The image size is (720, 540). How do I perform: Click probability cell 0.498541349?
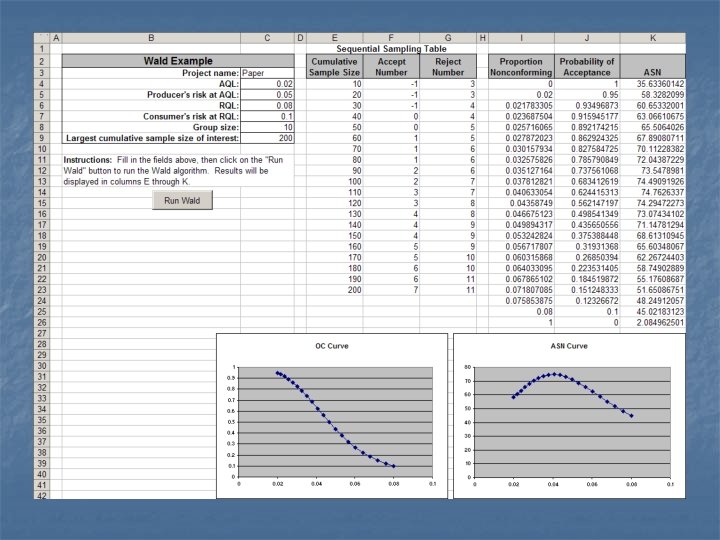pyautogui.click(x=587, y=214)
